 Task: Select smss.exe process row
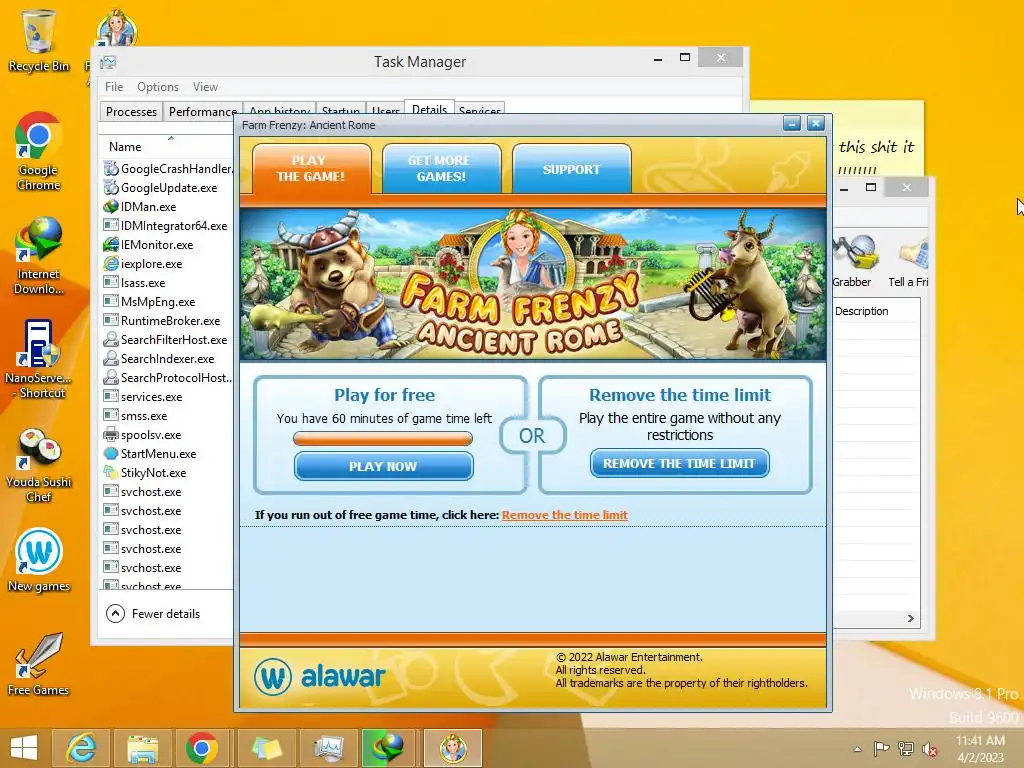[168, 415]
